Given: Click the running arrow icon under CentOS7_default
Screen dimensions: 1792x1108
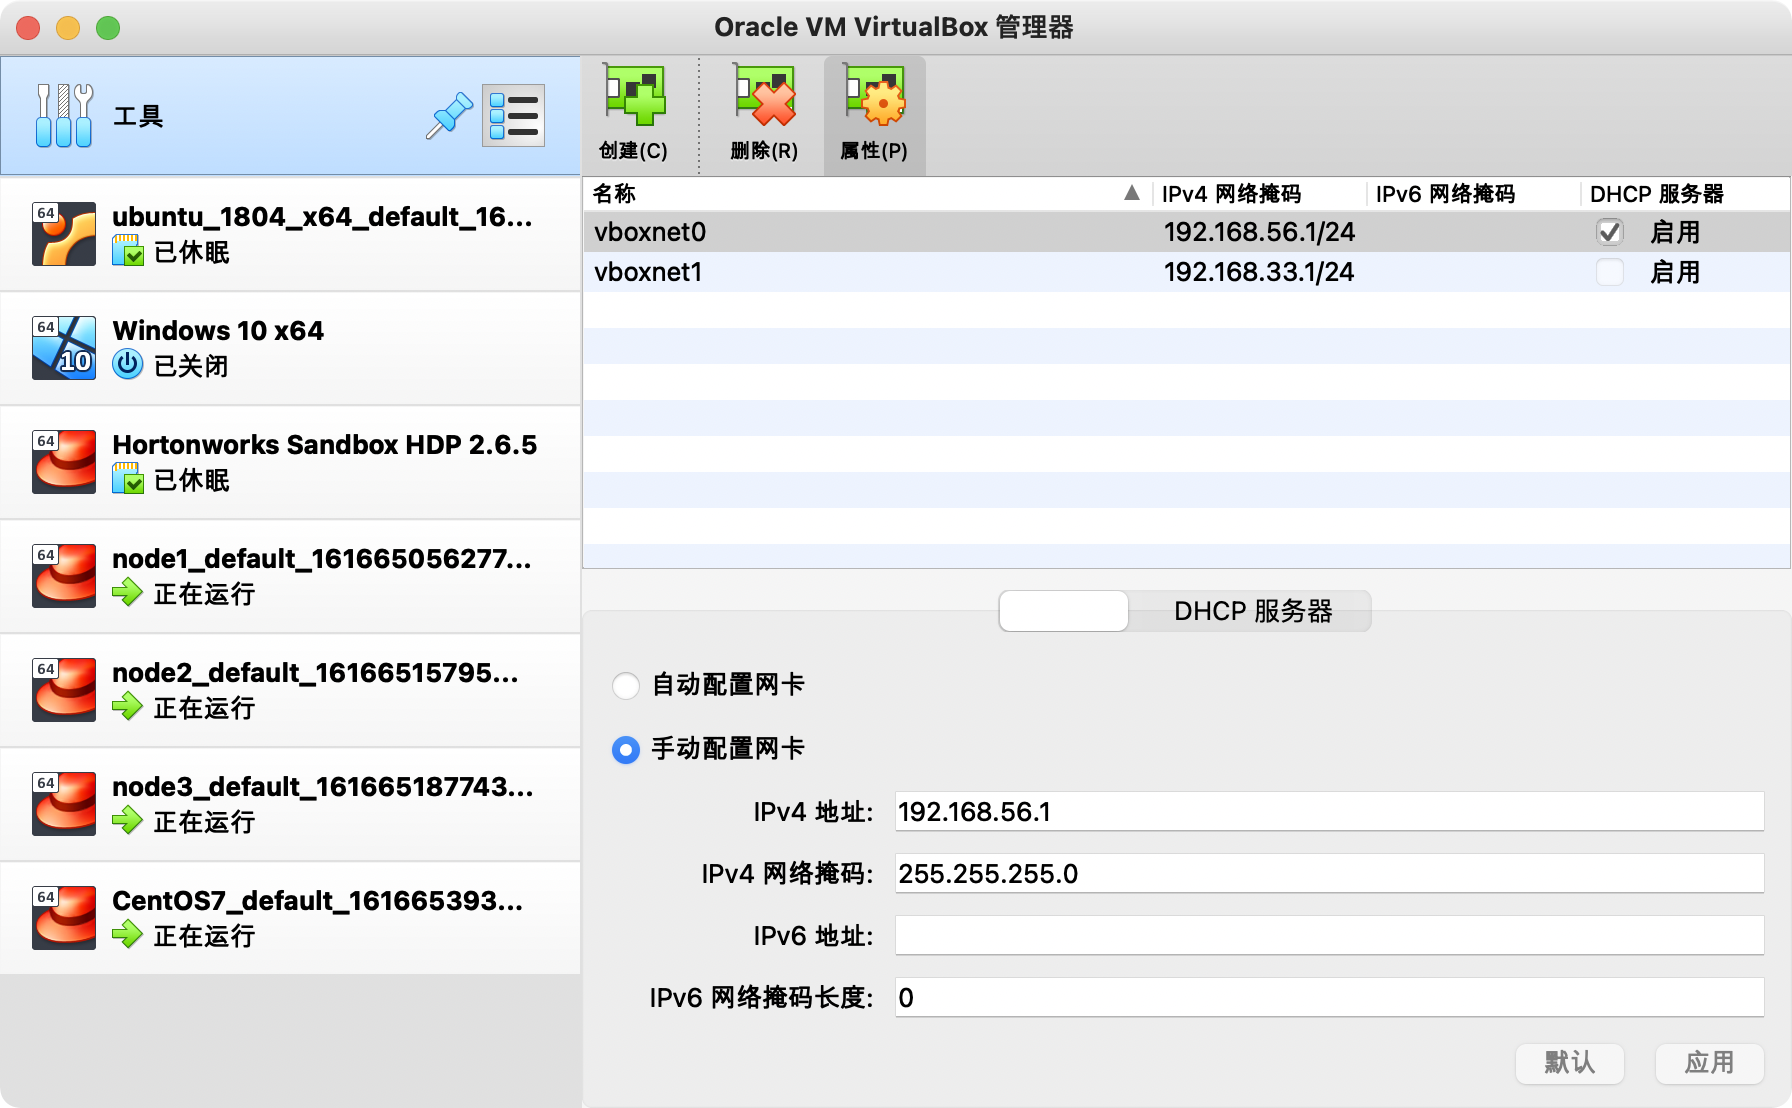Looking at the screenshot, I should [x=128, y=935].
